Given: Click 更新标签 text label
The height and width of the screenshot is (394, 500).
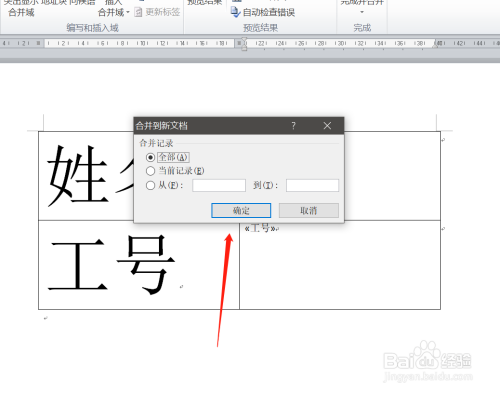Looking at the screenshot, I should pyautogui.click(x=163, y=12).
